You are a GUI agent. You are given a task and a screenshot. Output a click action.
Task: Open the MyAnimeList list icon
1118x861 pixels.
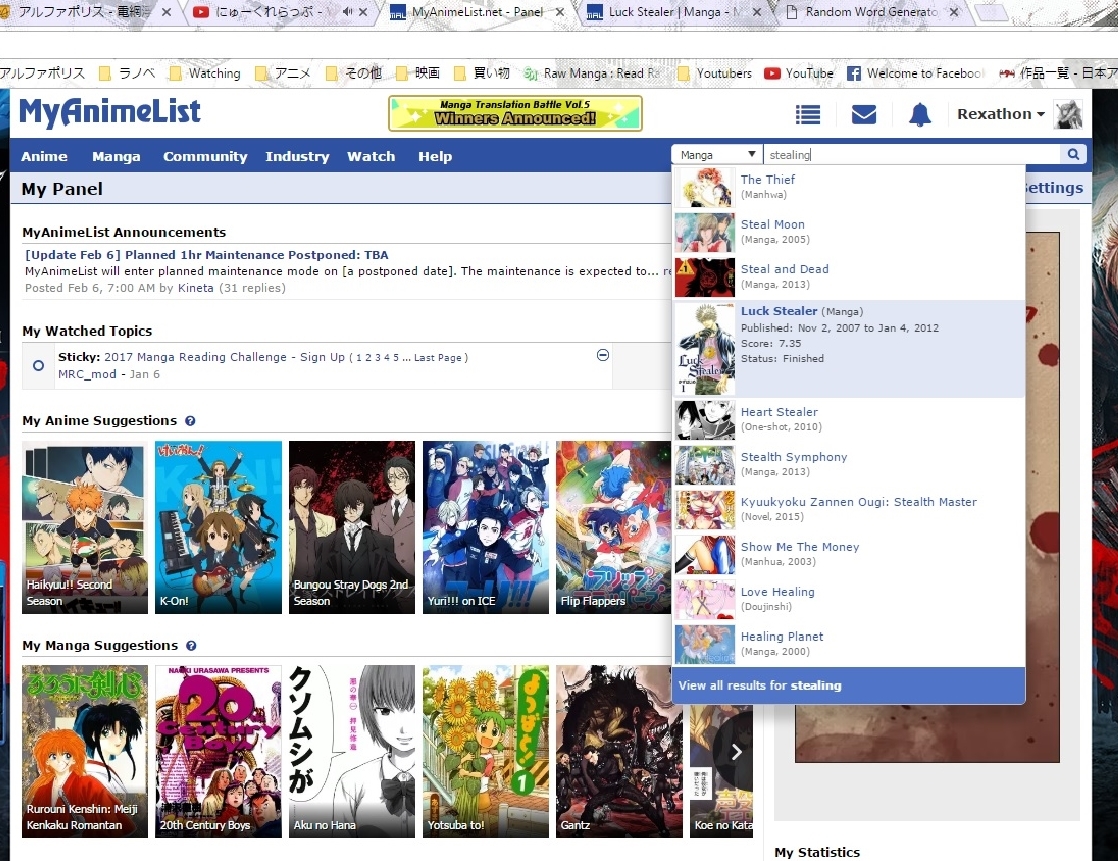point(807,114)
